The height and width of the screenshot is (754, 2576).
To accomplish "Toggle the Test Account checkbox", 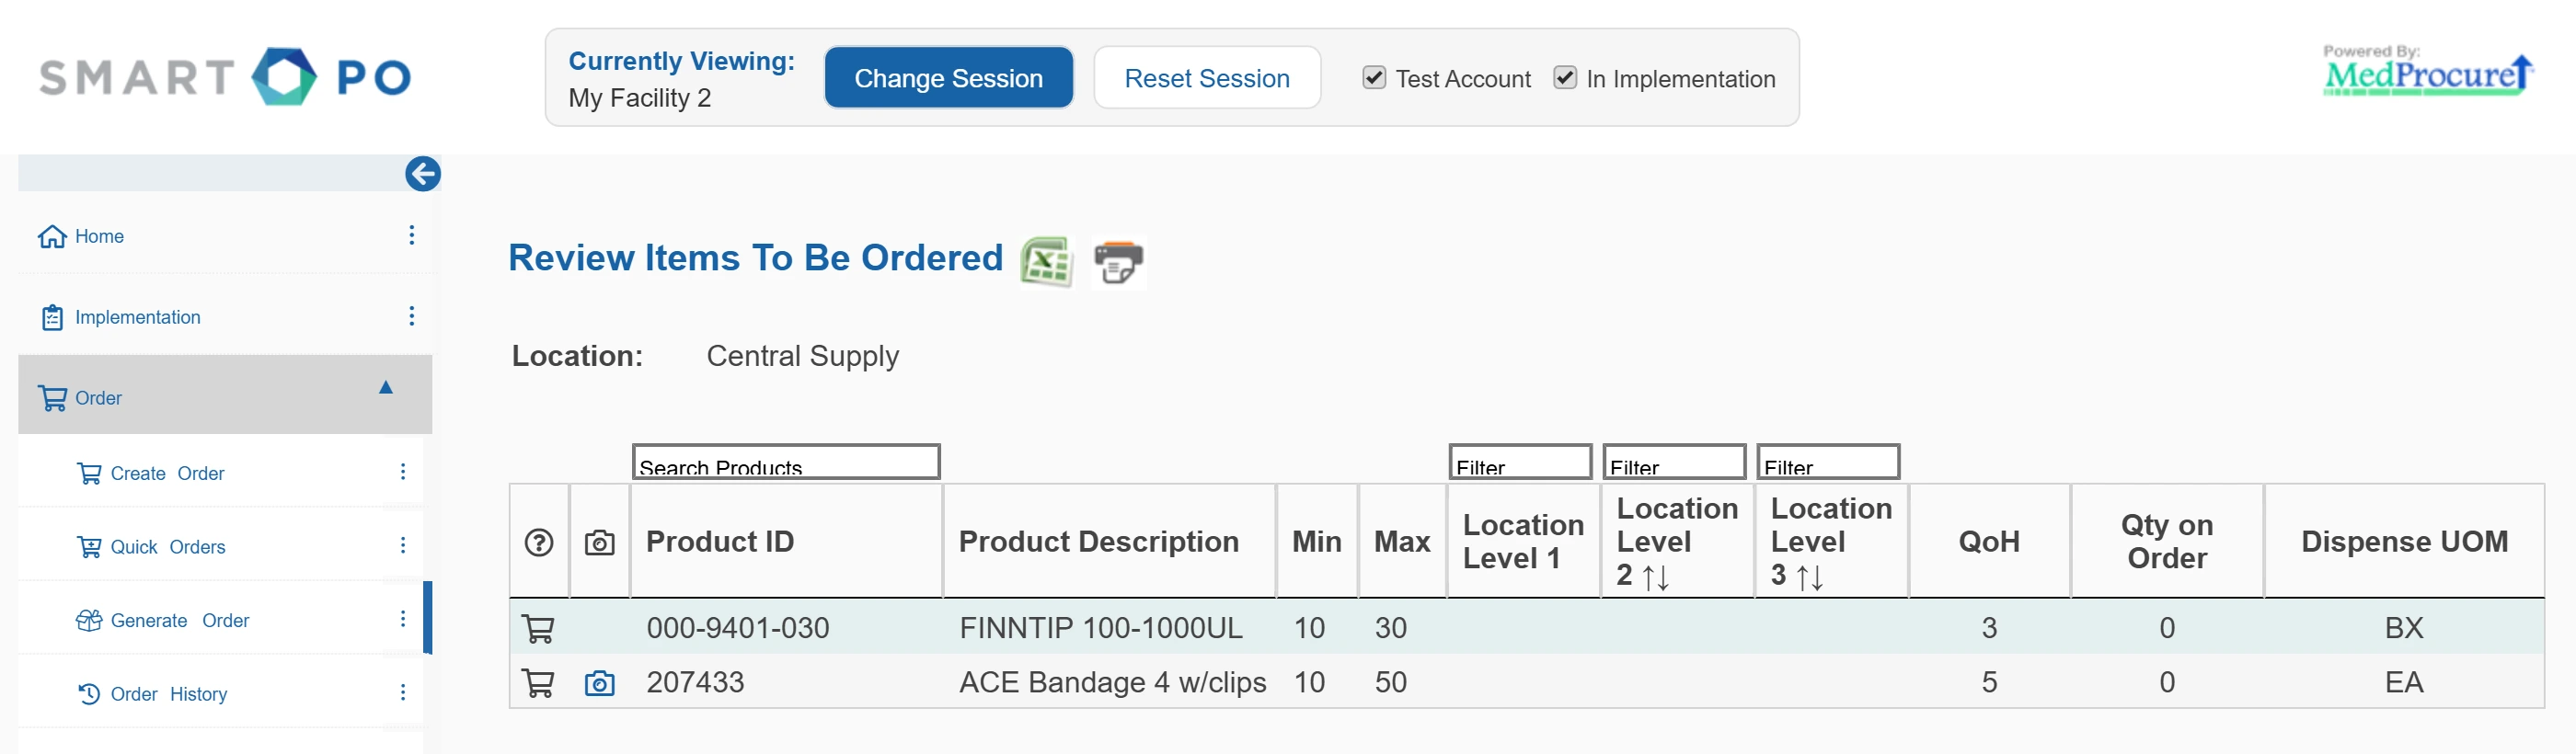I will (x=1374, y=78).
